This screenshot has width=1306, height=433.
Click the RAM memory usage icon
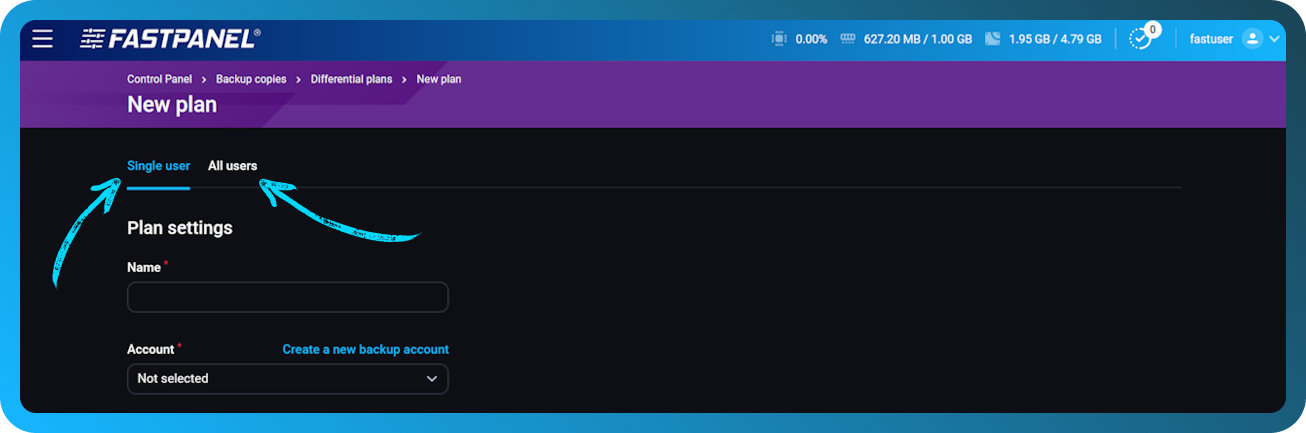click(x=848, y=39)
